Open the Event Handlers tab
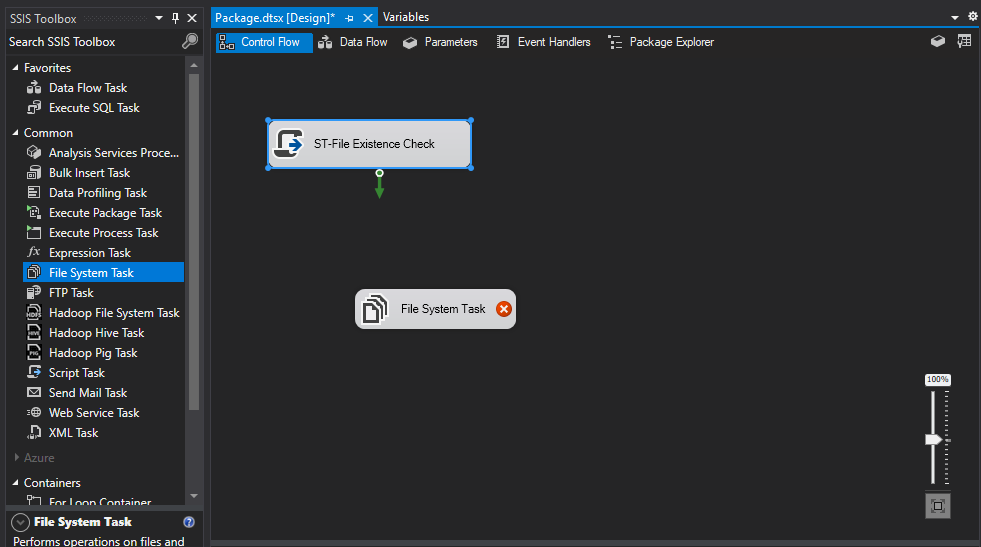 (x=544, y=42)
